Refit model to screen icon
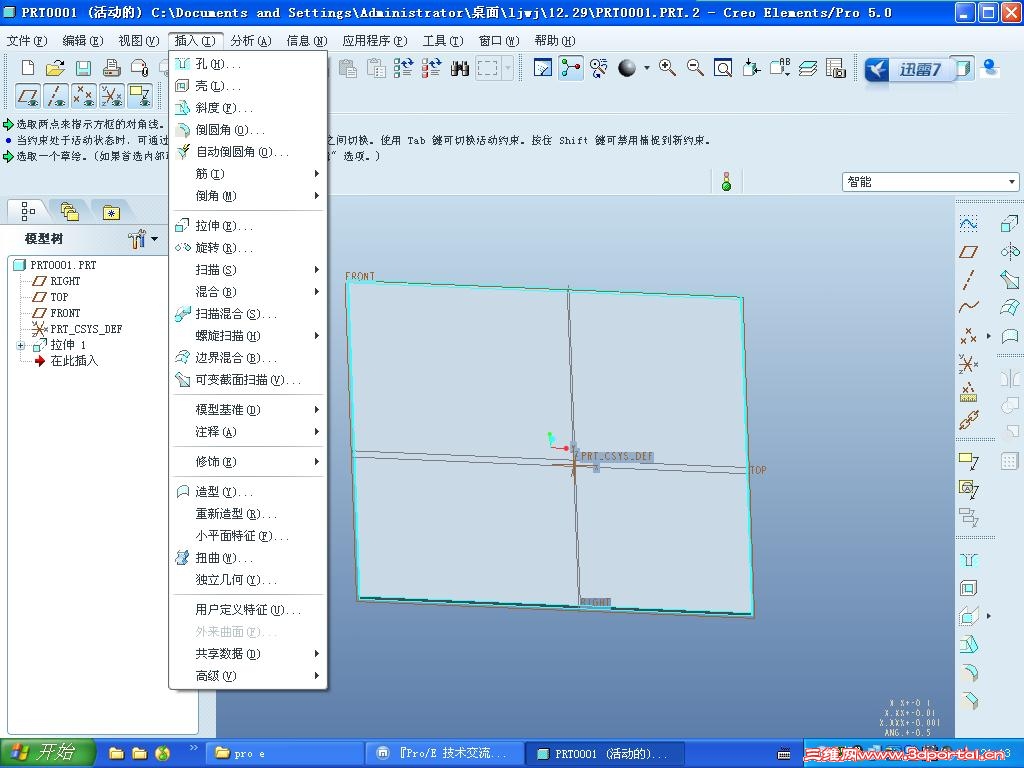The width and height of the screenshot is (1024, 768). [x=723, y=68]
